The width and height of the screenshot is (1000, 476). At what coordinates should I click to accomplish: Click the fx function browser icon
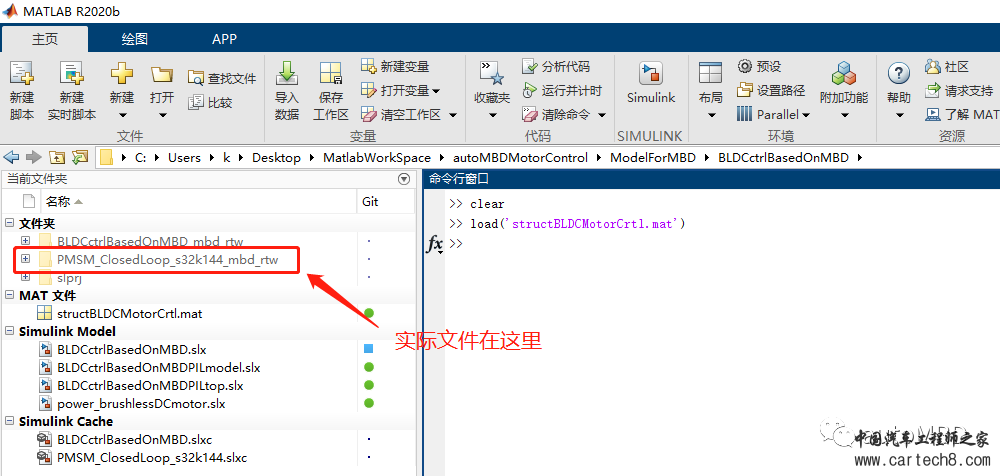434,244
